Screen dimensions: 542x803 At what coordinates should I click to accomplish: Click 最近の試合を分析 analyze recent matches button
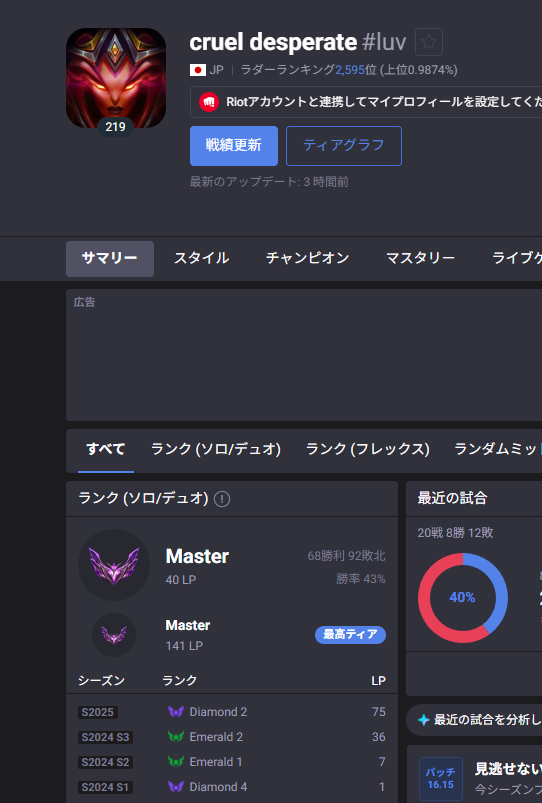[474, 720]
